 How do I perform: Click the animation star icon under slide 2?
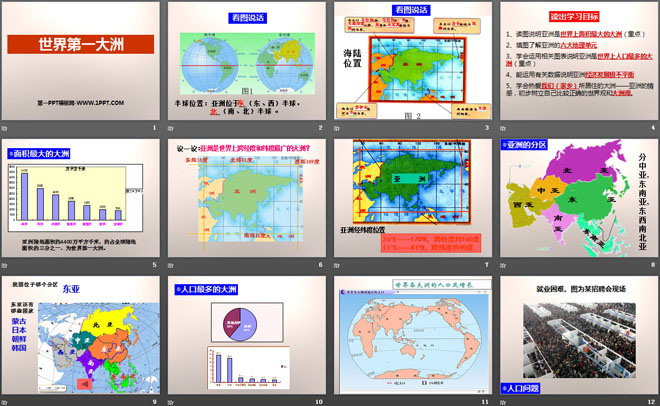(170, 128)
